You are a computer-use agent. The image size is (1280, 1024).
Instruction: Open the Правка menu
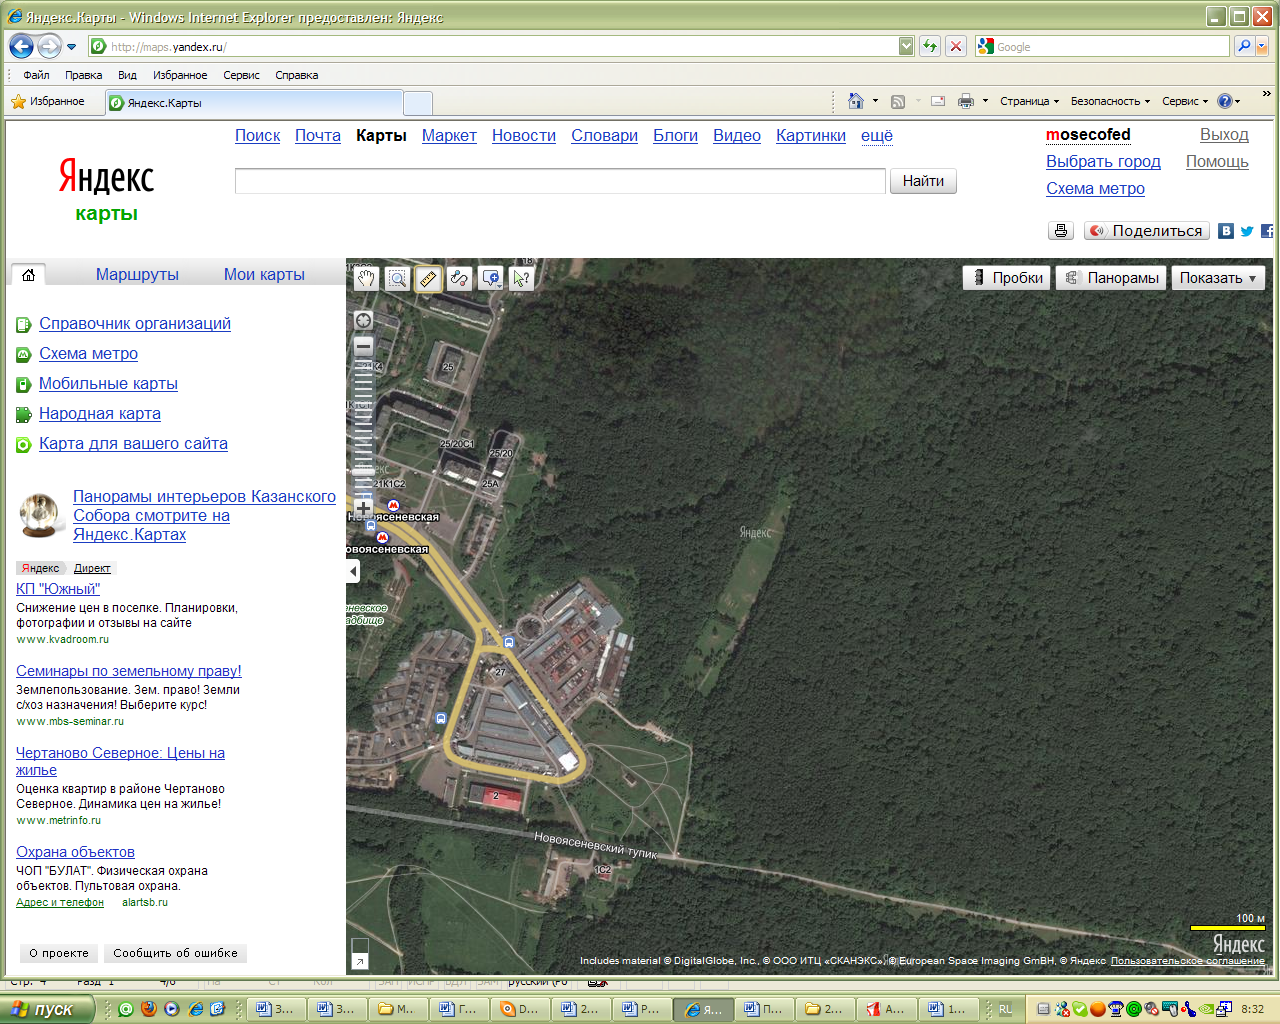(83, 75)
